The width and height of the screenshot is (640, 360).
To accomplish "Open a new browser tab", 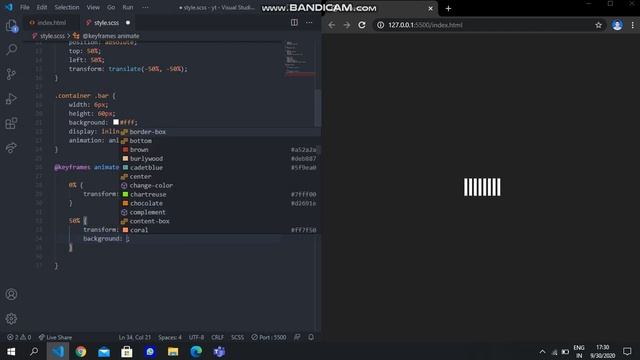I will (448, 8).
